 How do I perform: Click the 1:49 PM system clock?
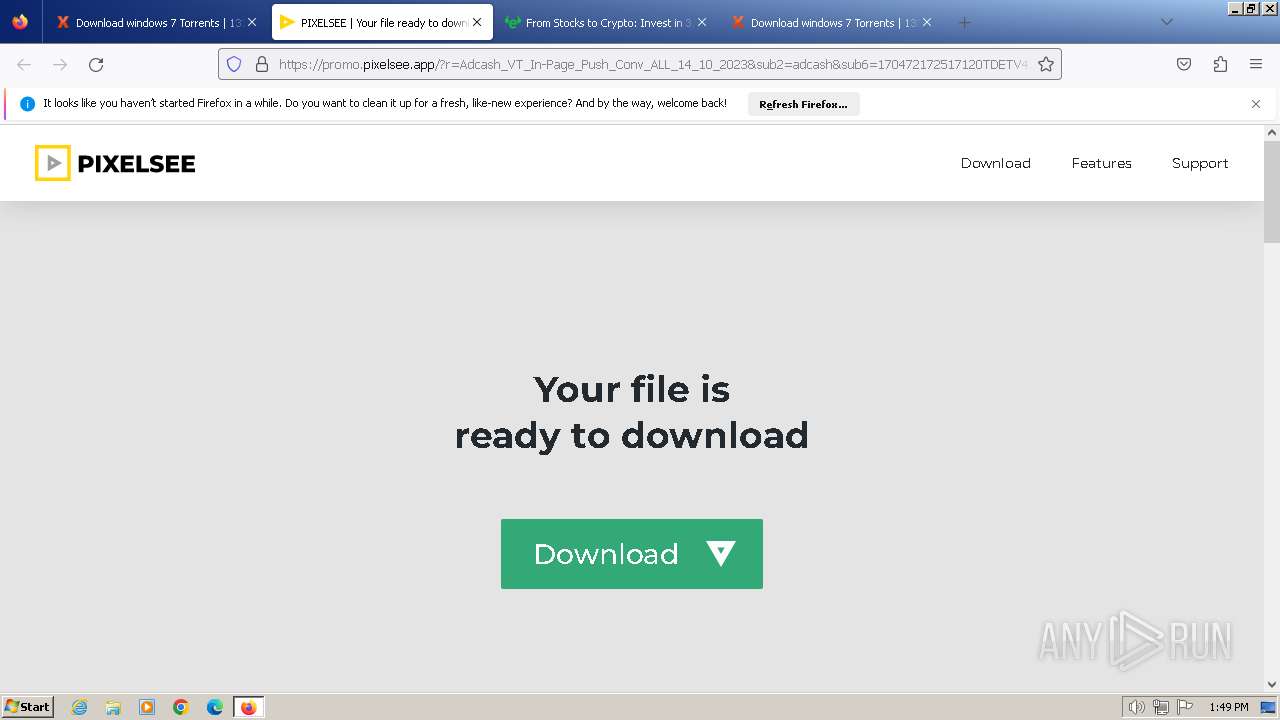[1228, 707]
